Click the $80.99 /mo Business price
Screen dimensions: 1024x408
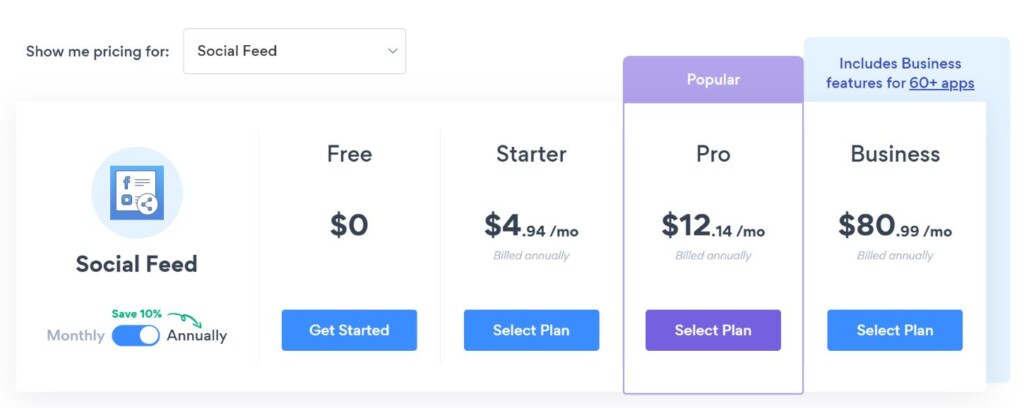(895, 226)
